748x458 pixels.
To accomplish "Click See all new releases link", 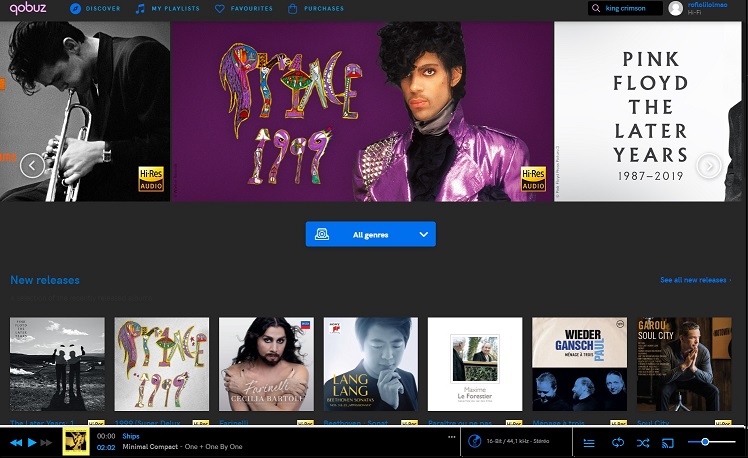I will click(696, 280).
